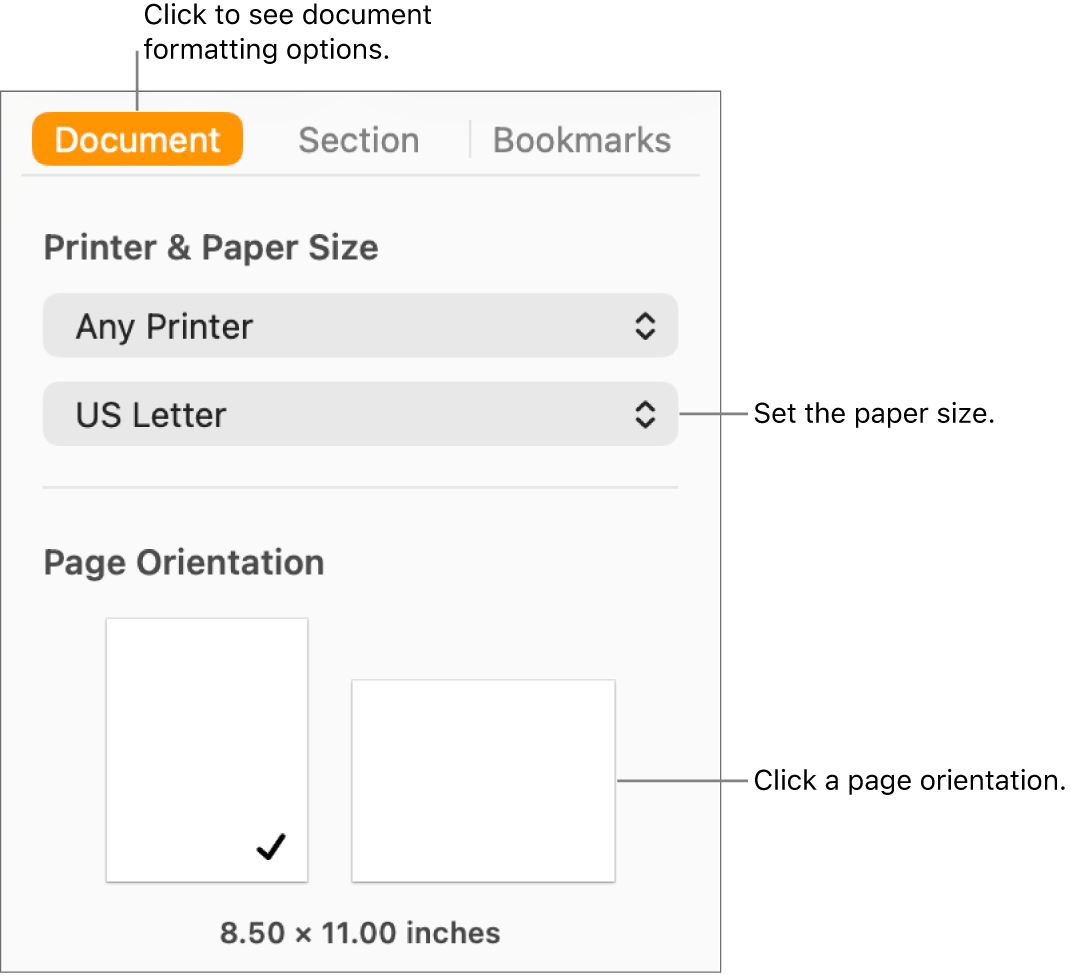Click the checkmark on the portrait thumbnail
The image size is (1071, 975).
coord(269,847)
